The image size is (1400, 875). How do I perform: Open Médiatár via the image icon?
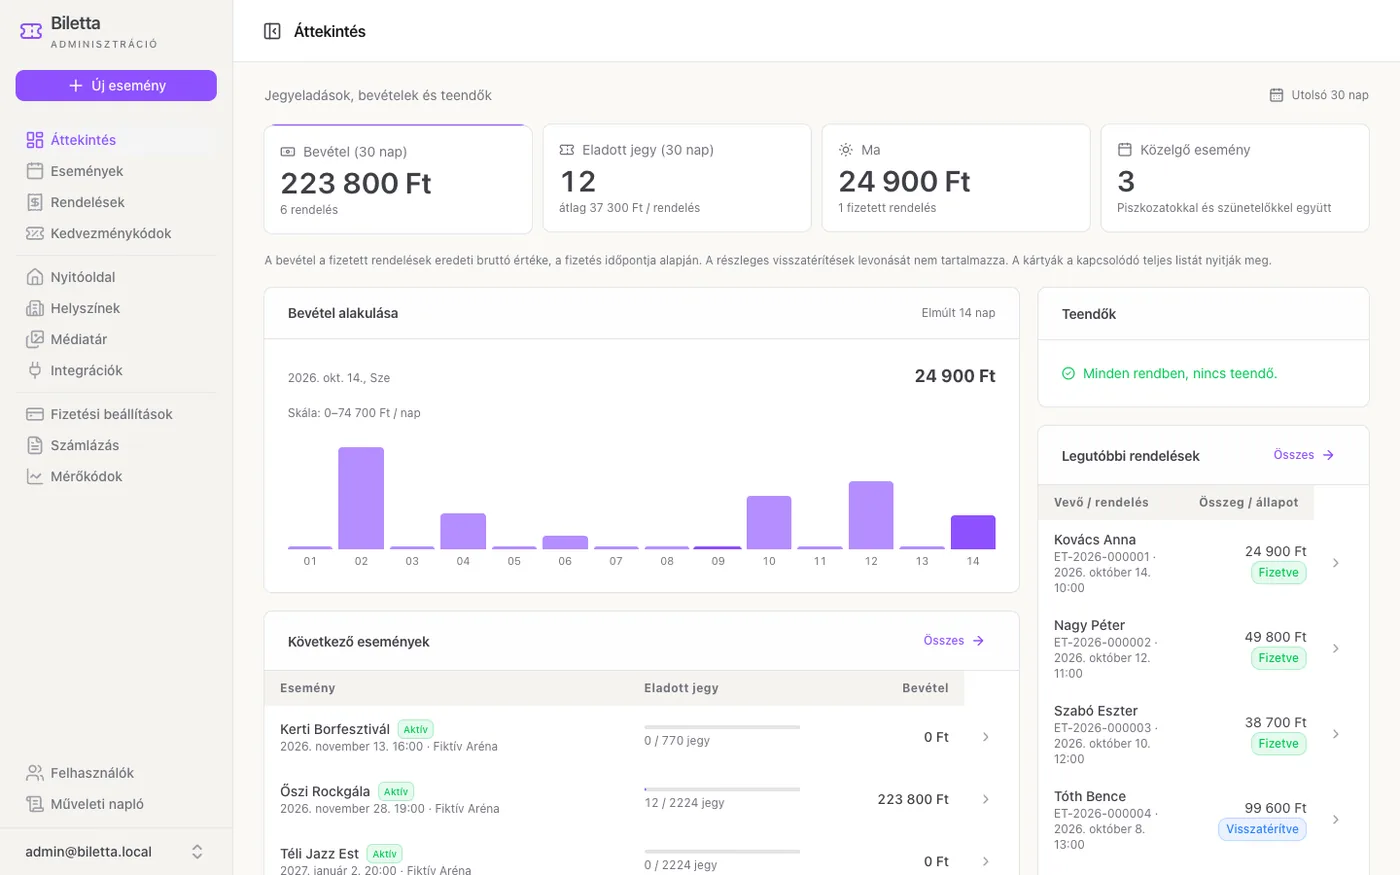click(x=35, y=339)
